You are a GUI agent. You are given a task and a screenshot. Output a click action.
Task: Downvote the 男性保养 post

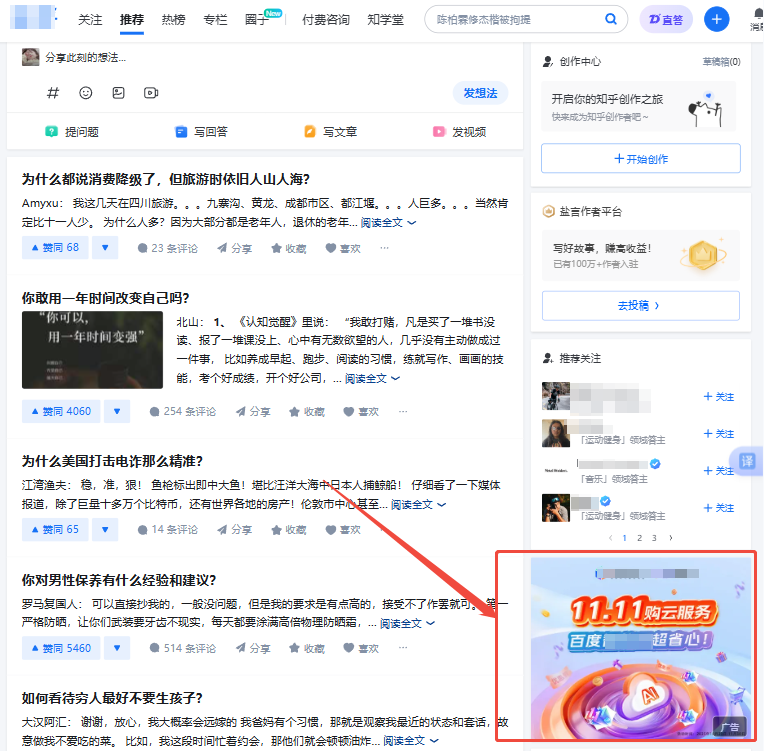pyautogui.click(x=117, y=648)
